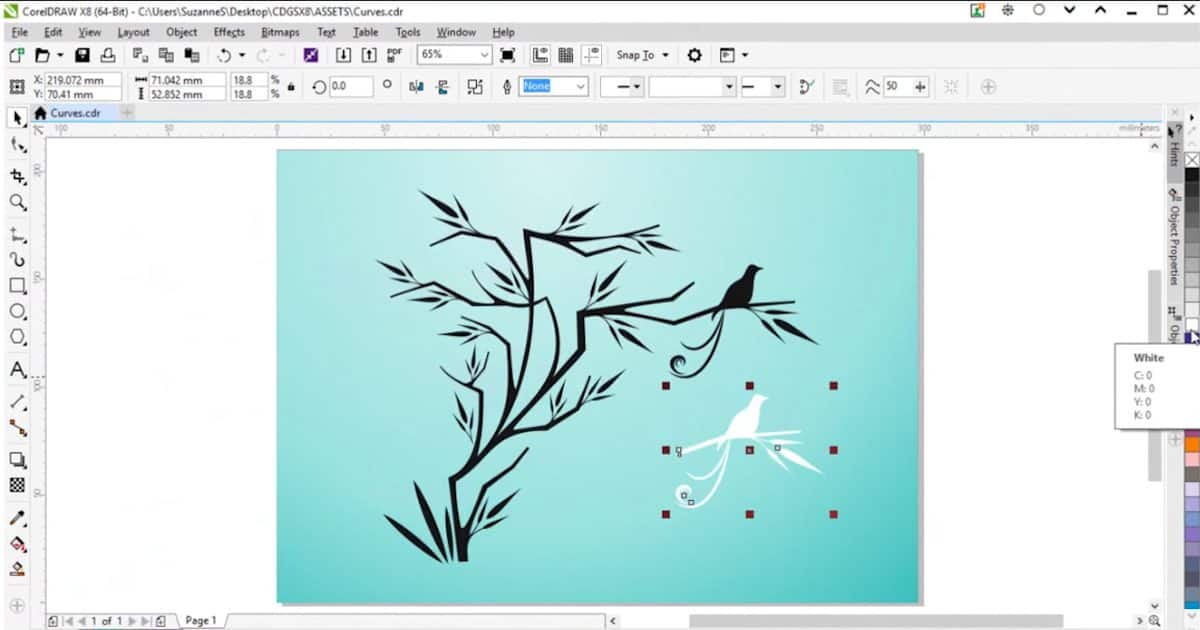Toggle Show Guidelines button
1200x630 pixels.
point(594,55)
